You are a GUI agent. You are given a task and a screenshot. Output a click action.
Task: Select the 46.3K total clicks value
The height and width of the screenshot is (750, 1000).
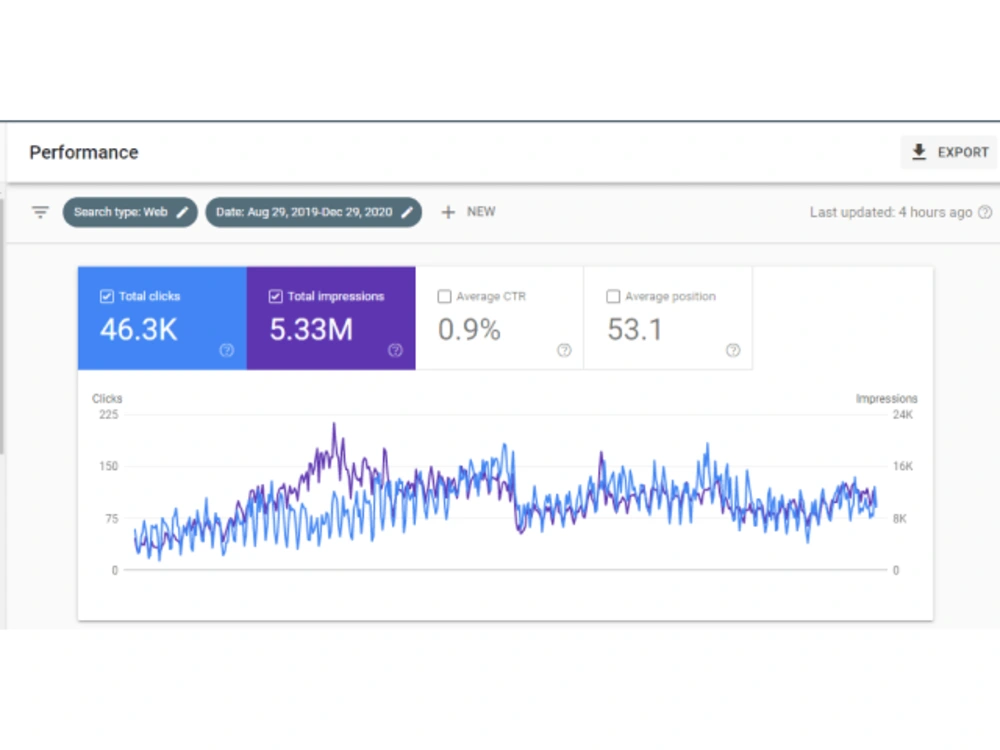tap(138, 330)
